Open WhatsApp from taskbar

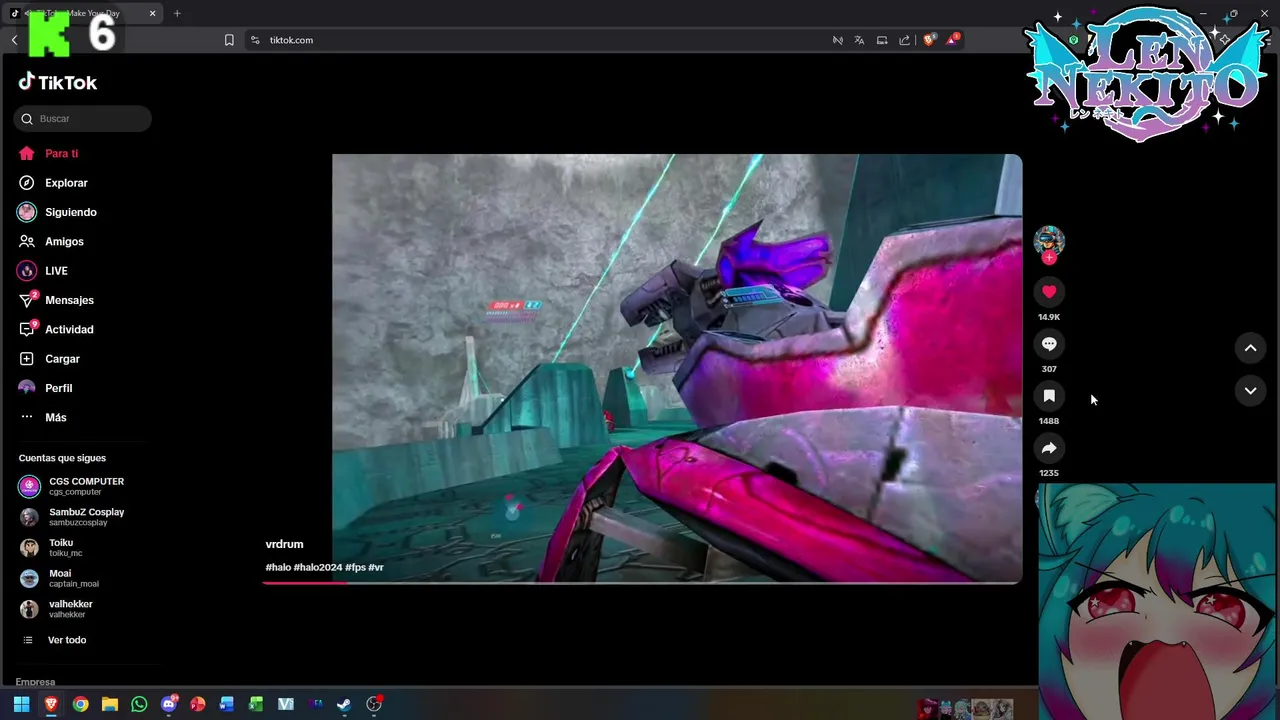coord(139,704)
